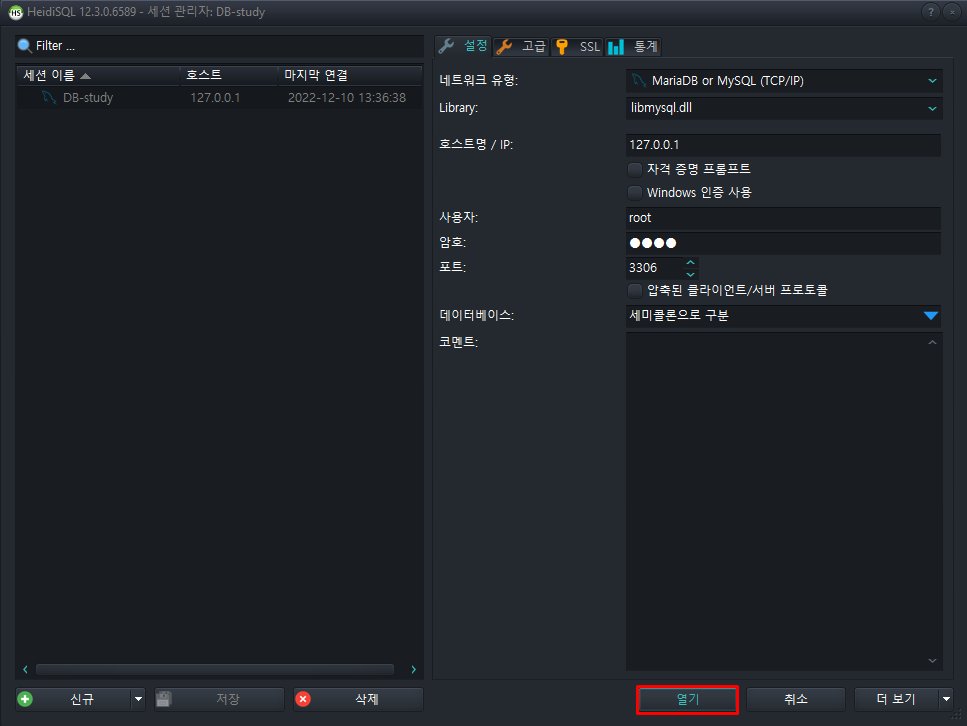Click the 더 보기 button
The image size is (967, 726).
point(897,699)
